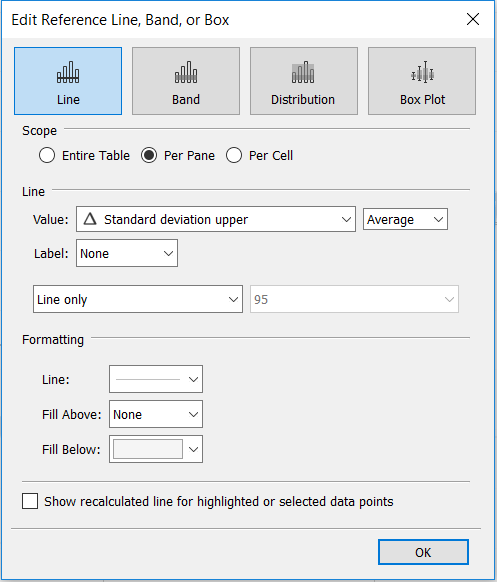Open the Label None dropdown
The image size is (497, 582).
pyautogui.click(x=127, y=253)
